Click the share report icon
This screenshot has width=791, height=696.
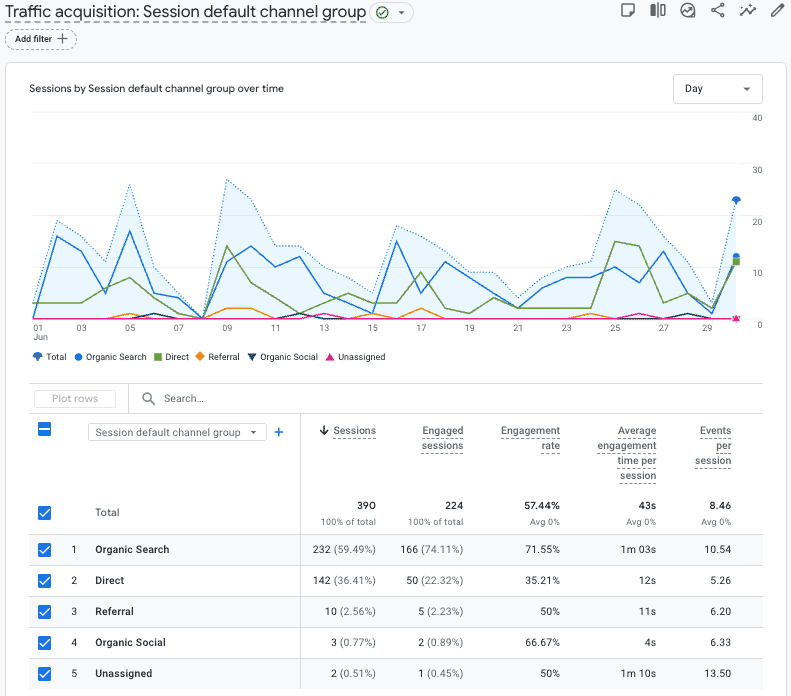[x=717, y=10]
